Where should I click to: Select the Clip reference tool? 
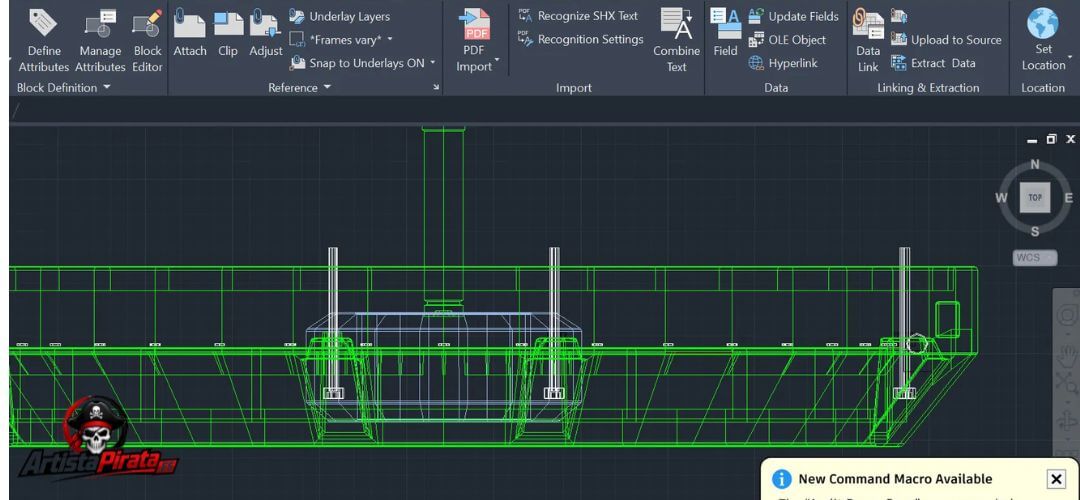pyautogui.click(x=228, y=33)
